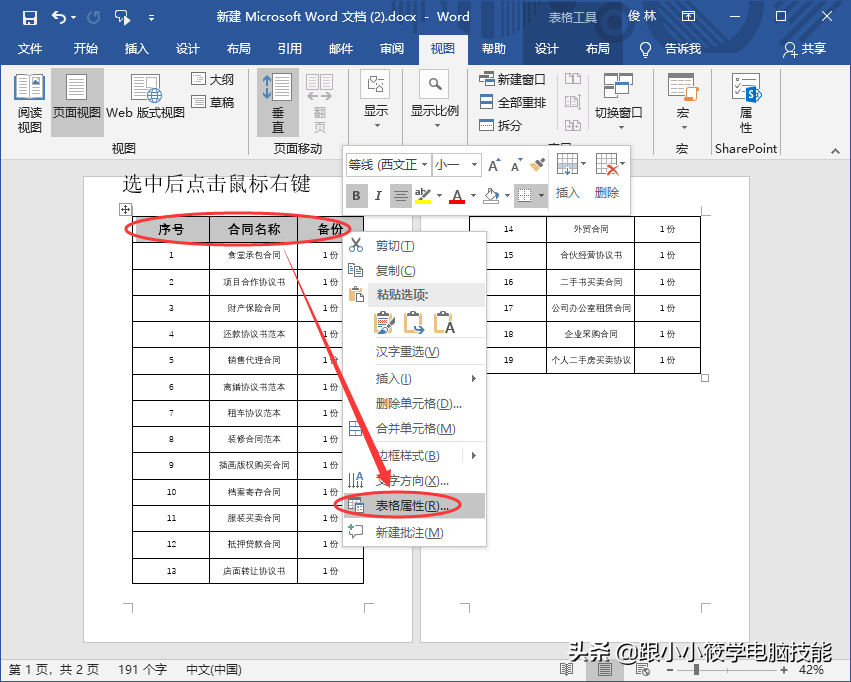Switch to Draft view (草稿)
851x682 pixels.
click(213, 102)
